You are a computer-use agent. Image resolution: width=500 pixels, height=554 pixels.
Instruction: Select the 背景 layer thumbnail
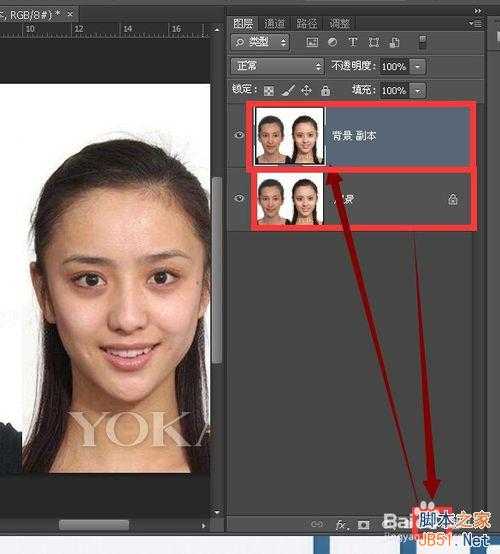click(x=289, y=199)
